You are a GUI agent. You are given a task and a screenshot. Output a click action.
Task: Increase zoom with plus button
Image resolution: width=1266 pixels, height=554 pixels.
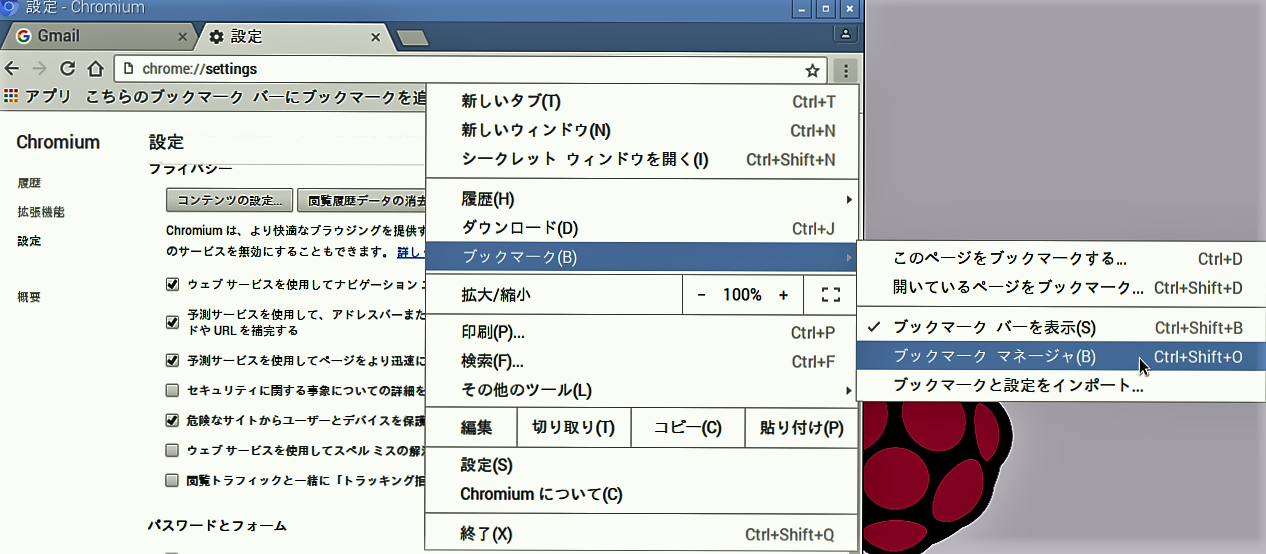(783, 295)
